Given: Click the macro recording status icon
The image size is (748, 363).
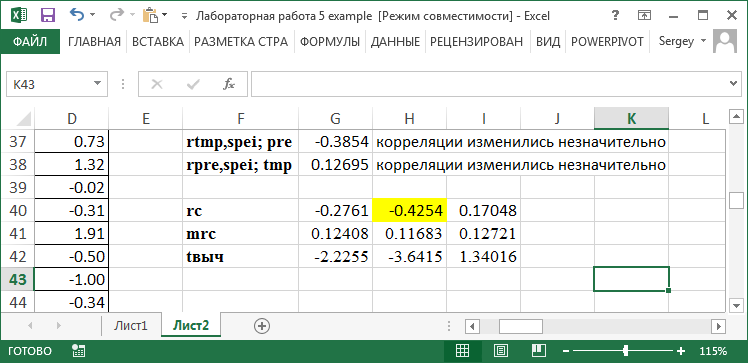Looking at the screenshot, I should pyautogui.click(x=78, y=352).
